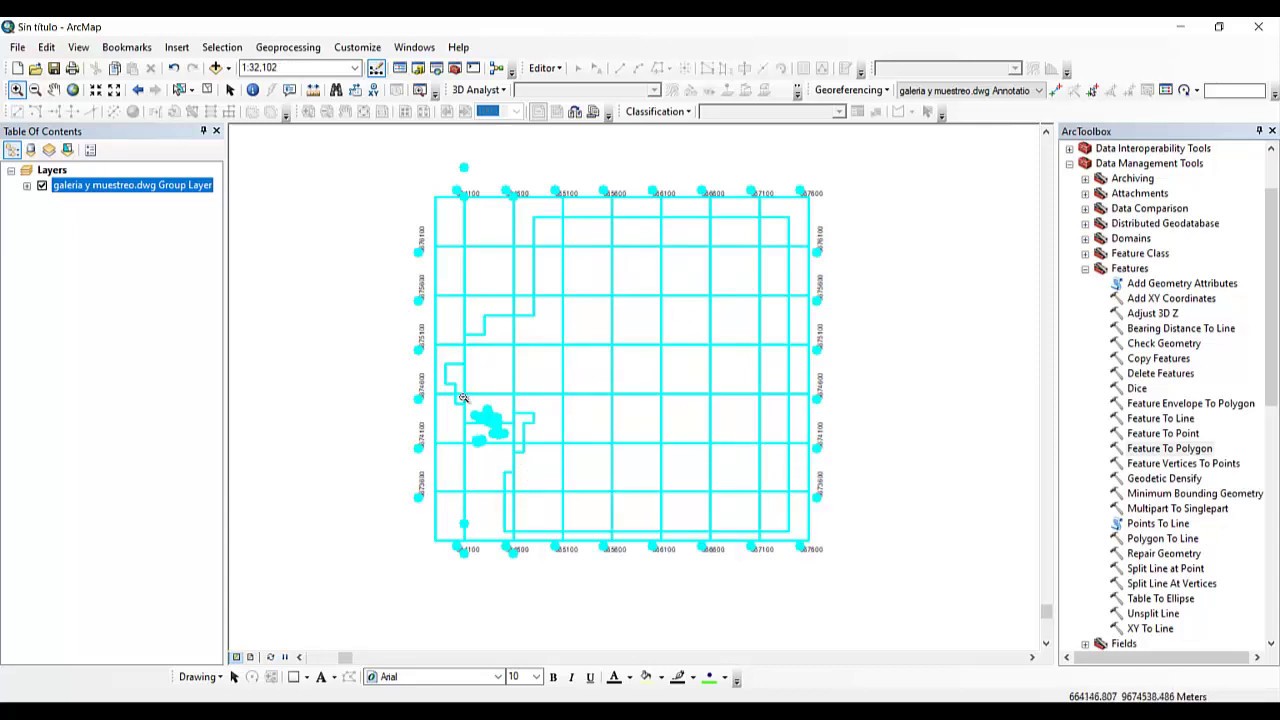This screenshot has height=720, width=1280.
Task: Open the Bookmarks menu
Action: [x=126, y=47]
